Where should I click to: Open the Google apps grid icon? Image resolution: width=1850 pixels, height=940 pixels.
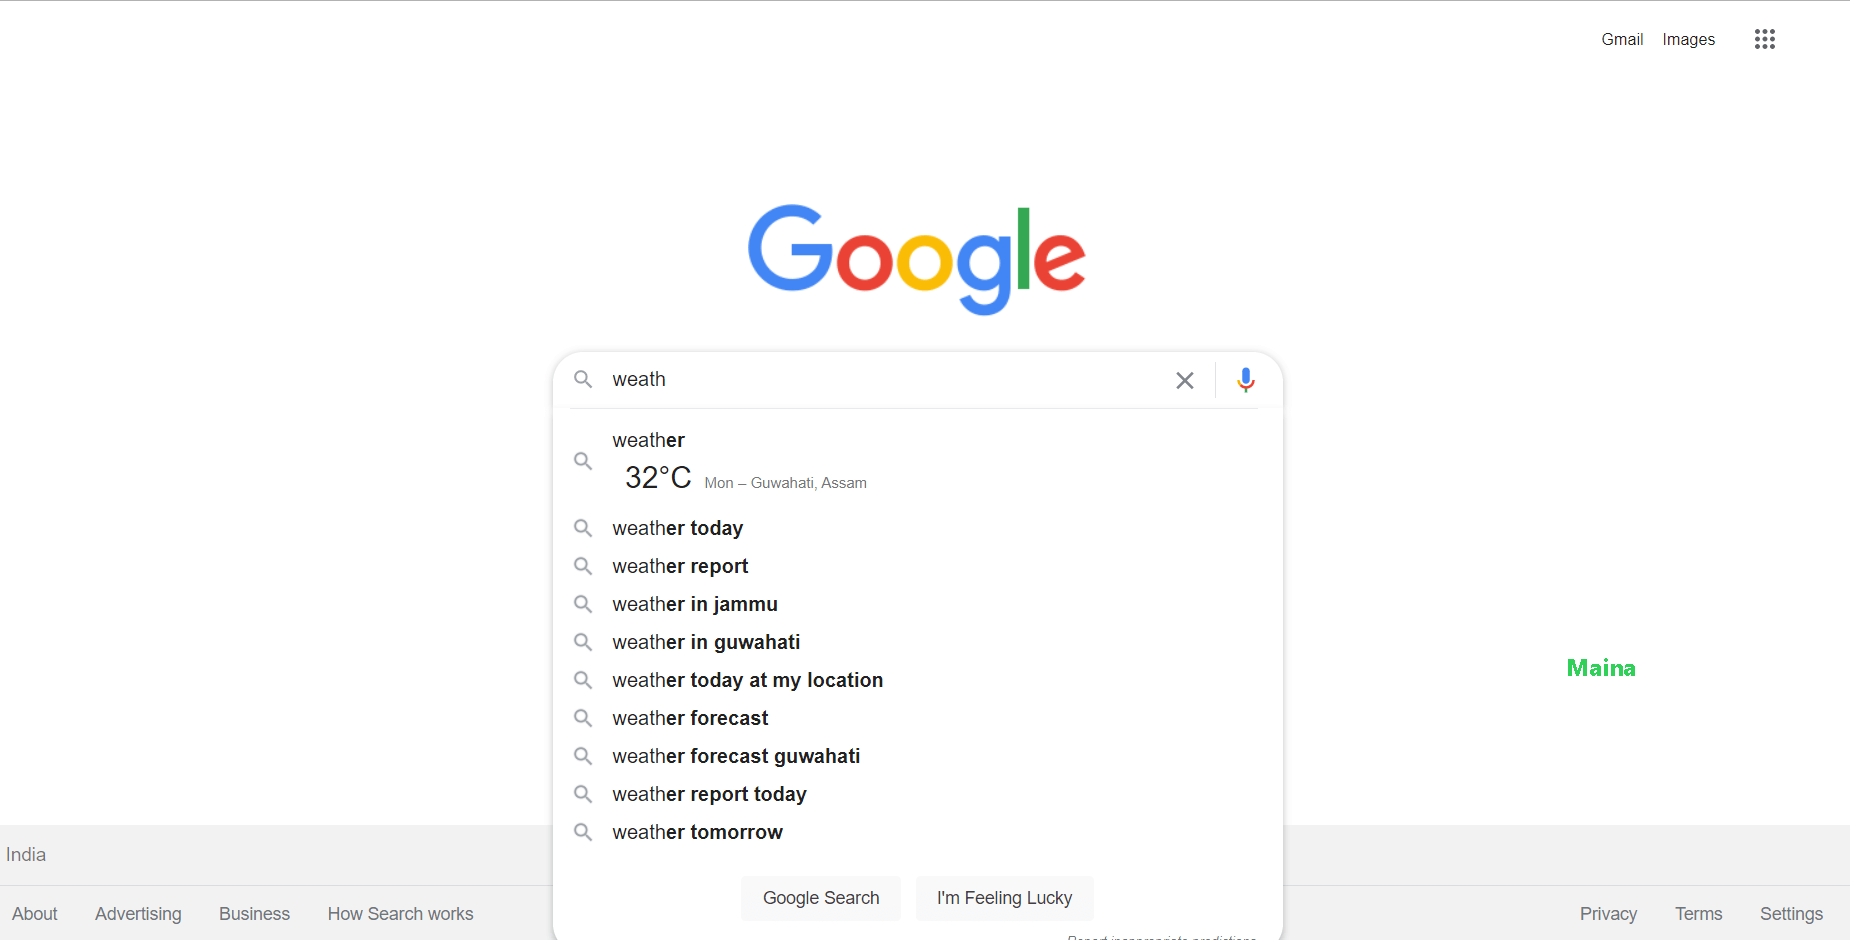point(1765,39)
